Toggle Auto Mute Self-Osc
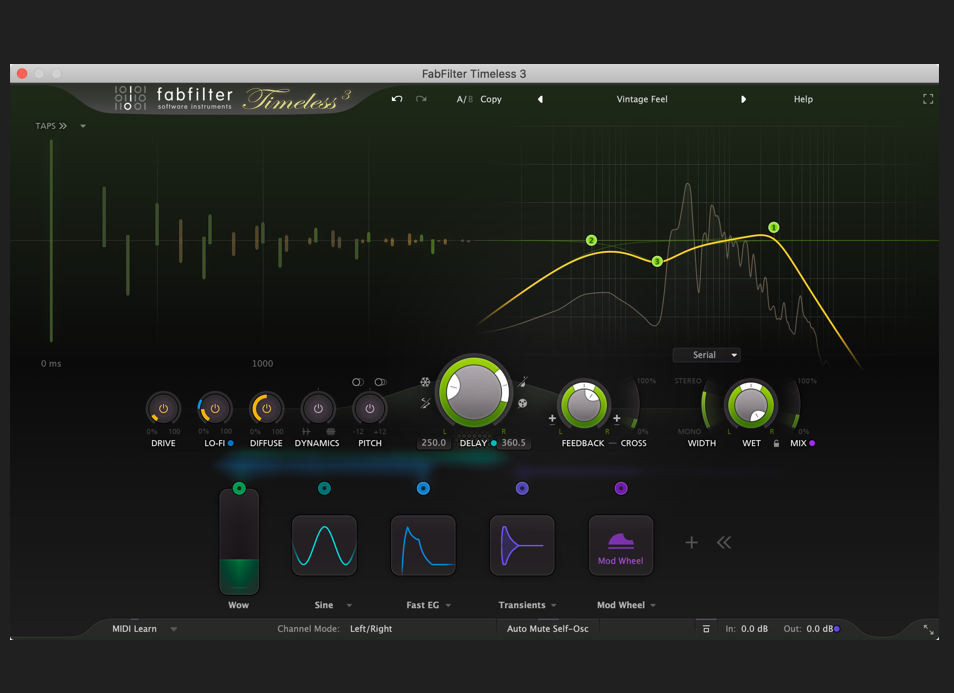The image size is (954, 693). (548, 629)
